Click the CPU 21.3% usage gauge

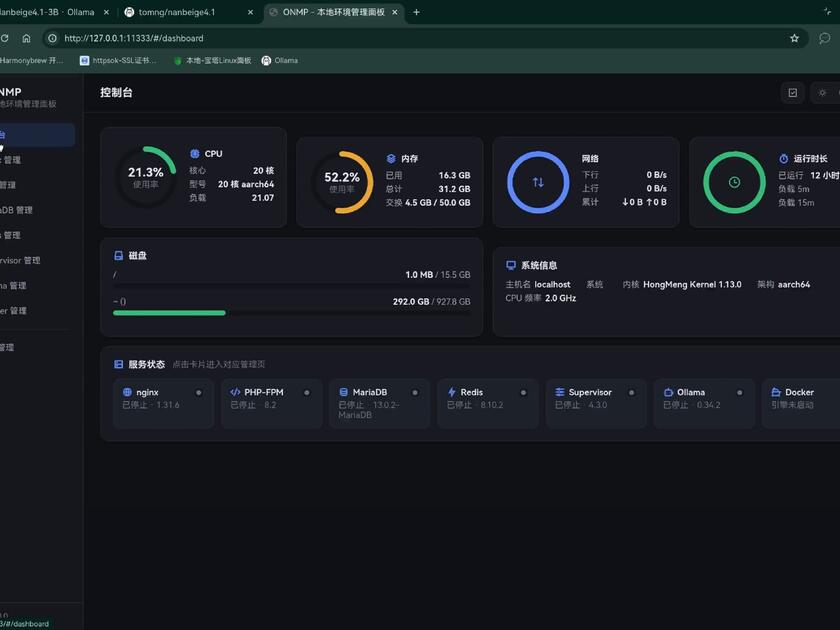pyautogui.click(x=146, y=177)
